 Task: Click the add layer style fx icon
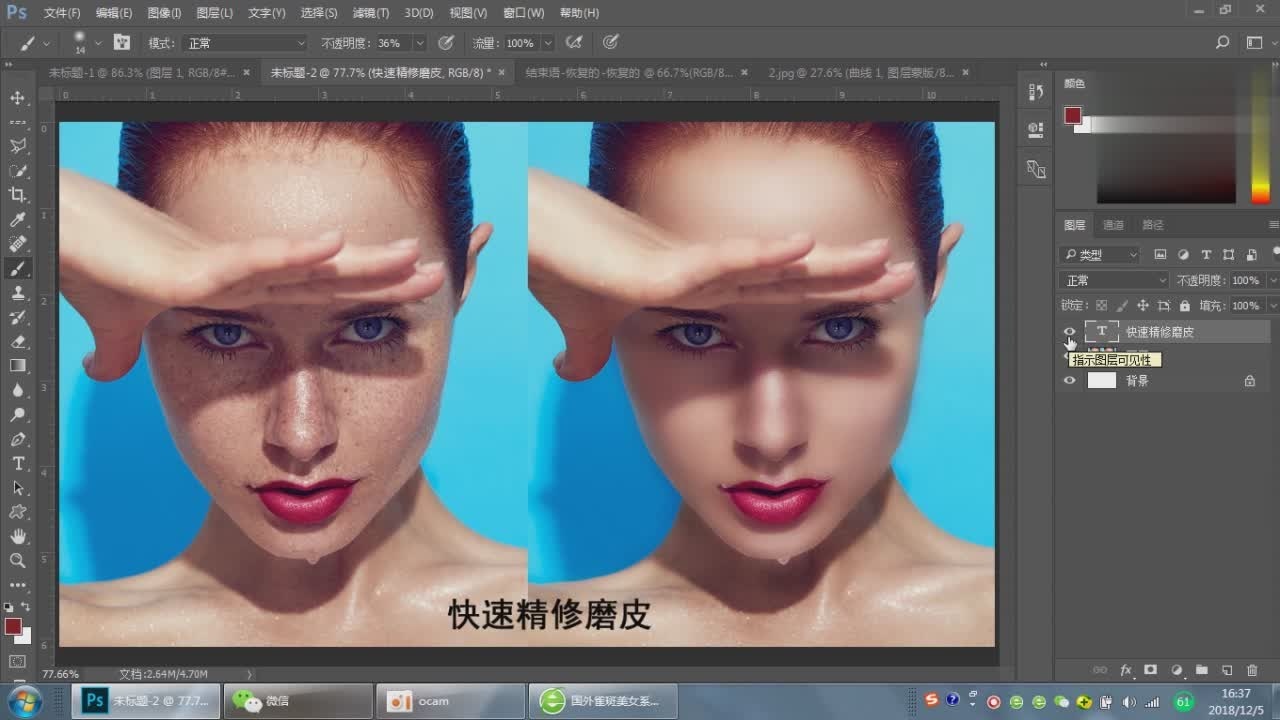tap(1126, 670)
